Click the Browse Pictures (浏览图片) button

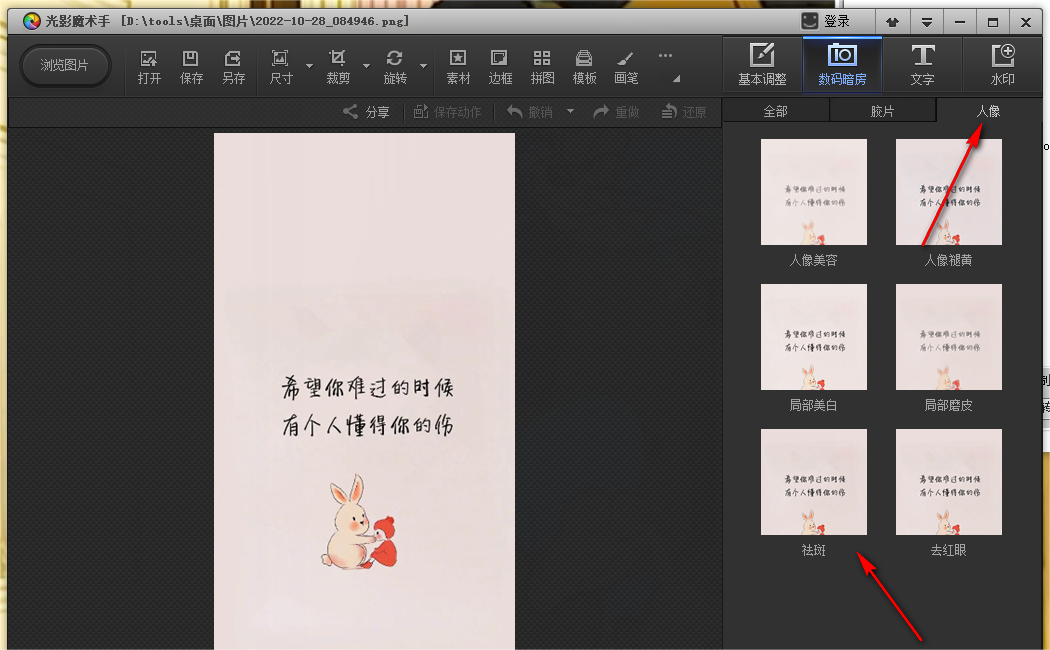pos(65,65)
